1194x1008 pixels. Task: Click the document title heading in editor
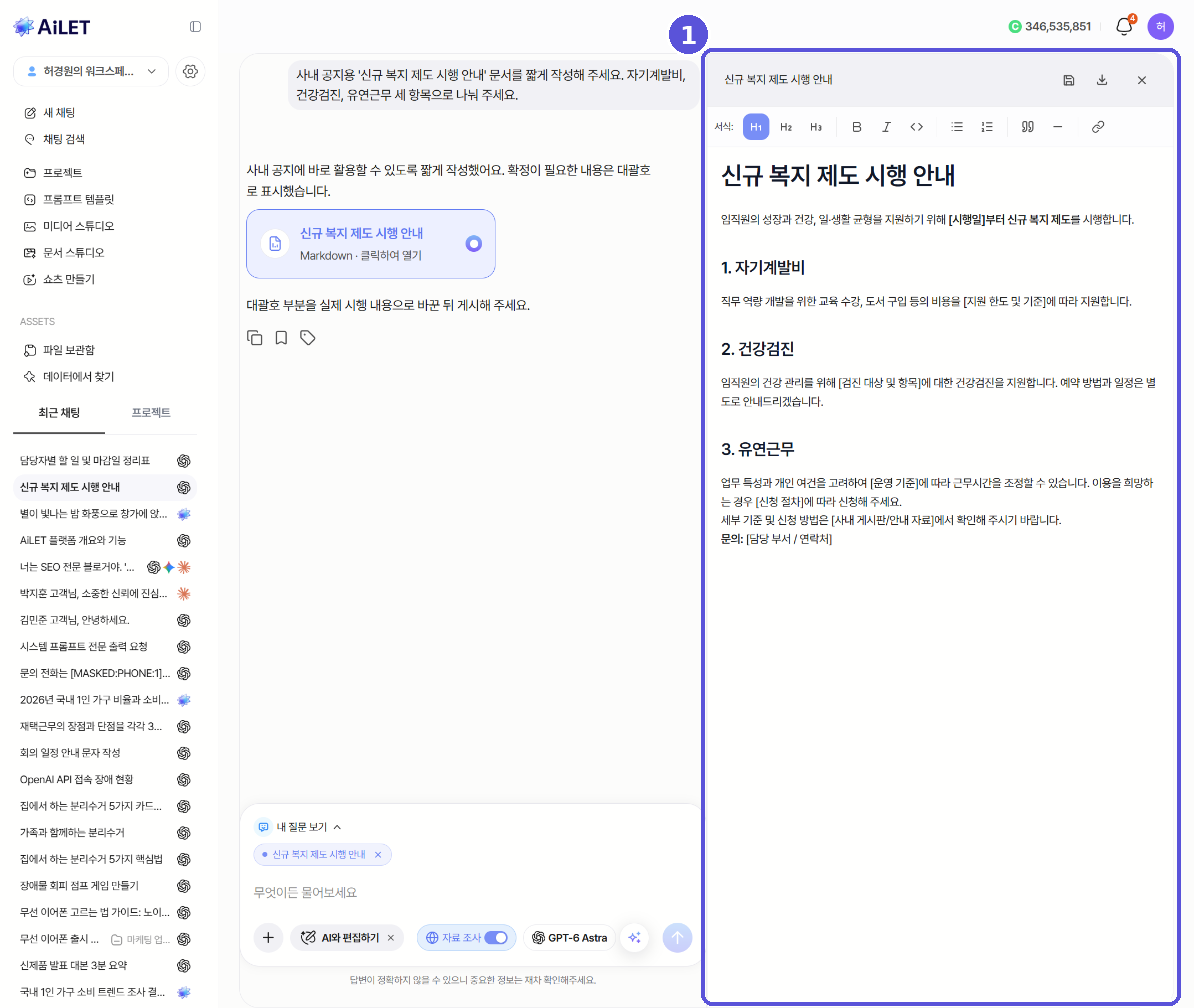pyautogui.click(x=838, y=176)
